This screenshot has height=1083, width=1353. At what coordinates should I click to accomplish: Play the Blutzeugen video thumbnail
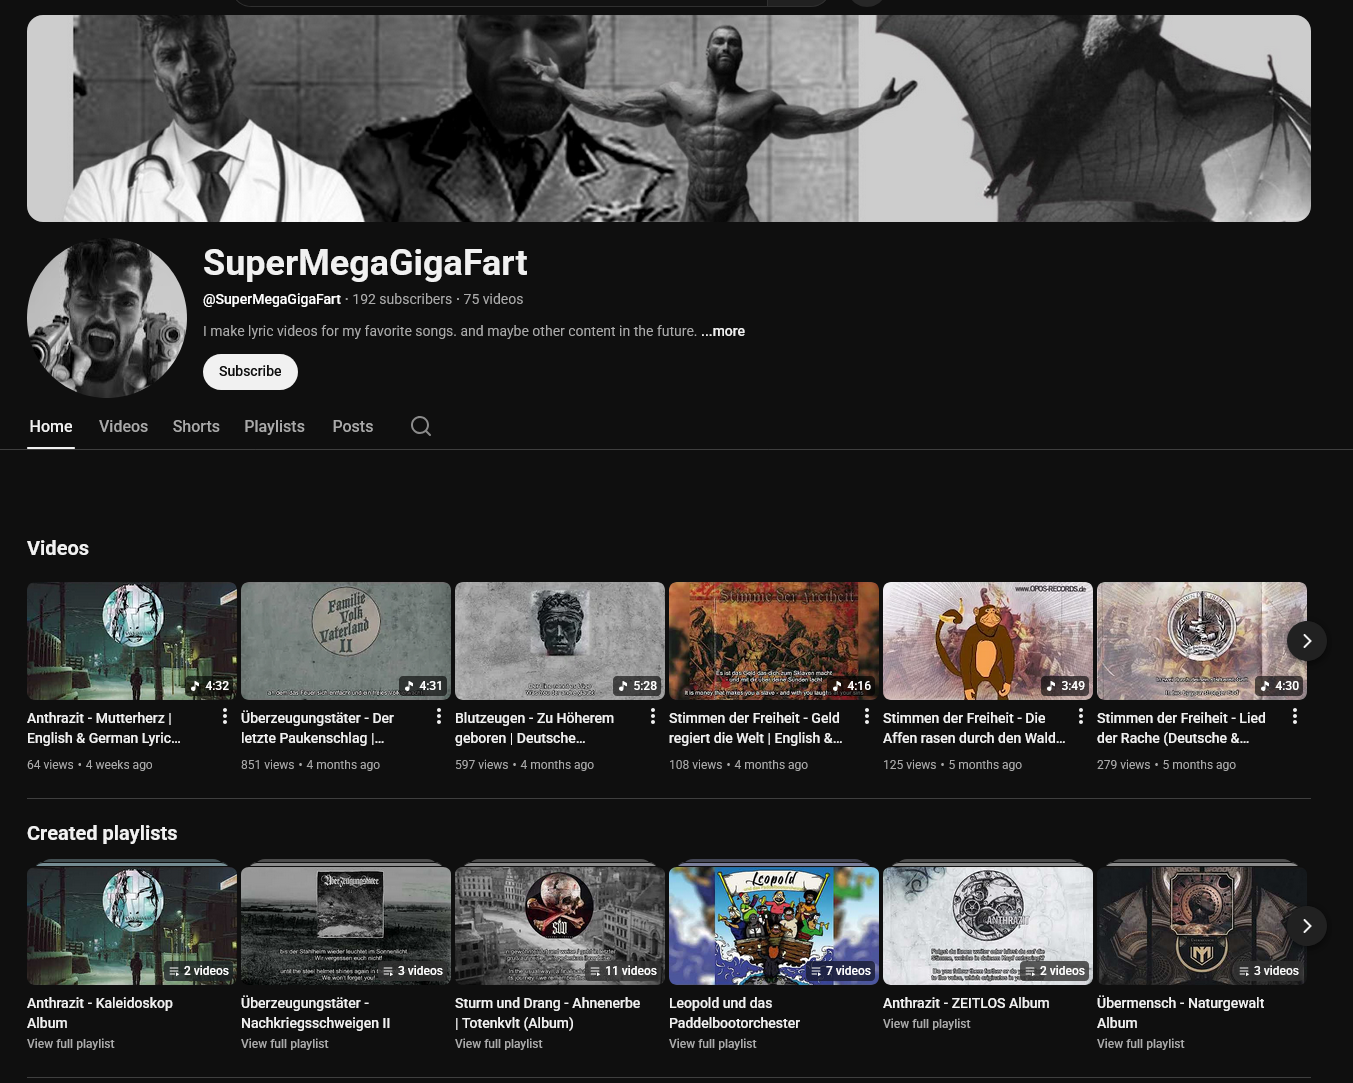coord(560,641)
